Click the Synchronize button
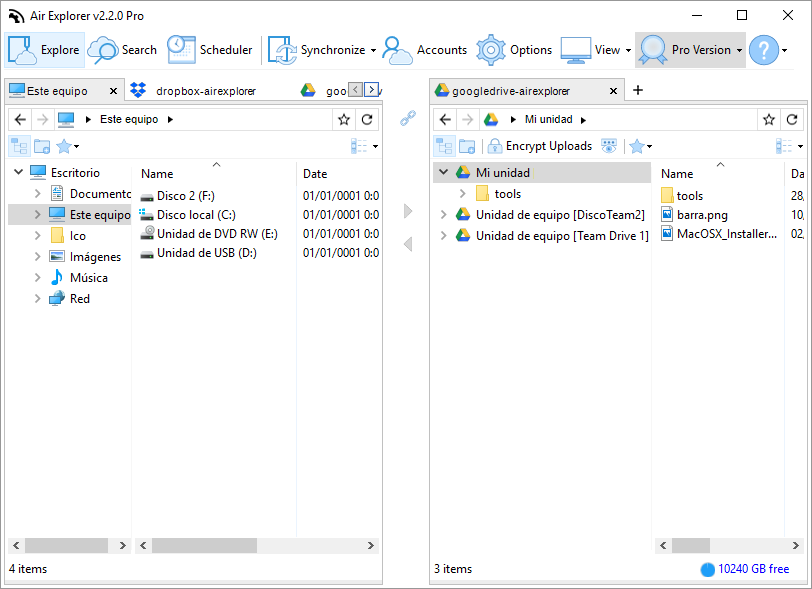Image resolution: width=812 pixels, height=589 pixels. (x=316, y=50)
